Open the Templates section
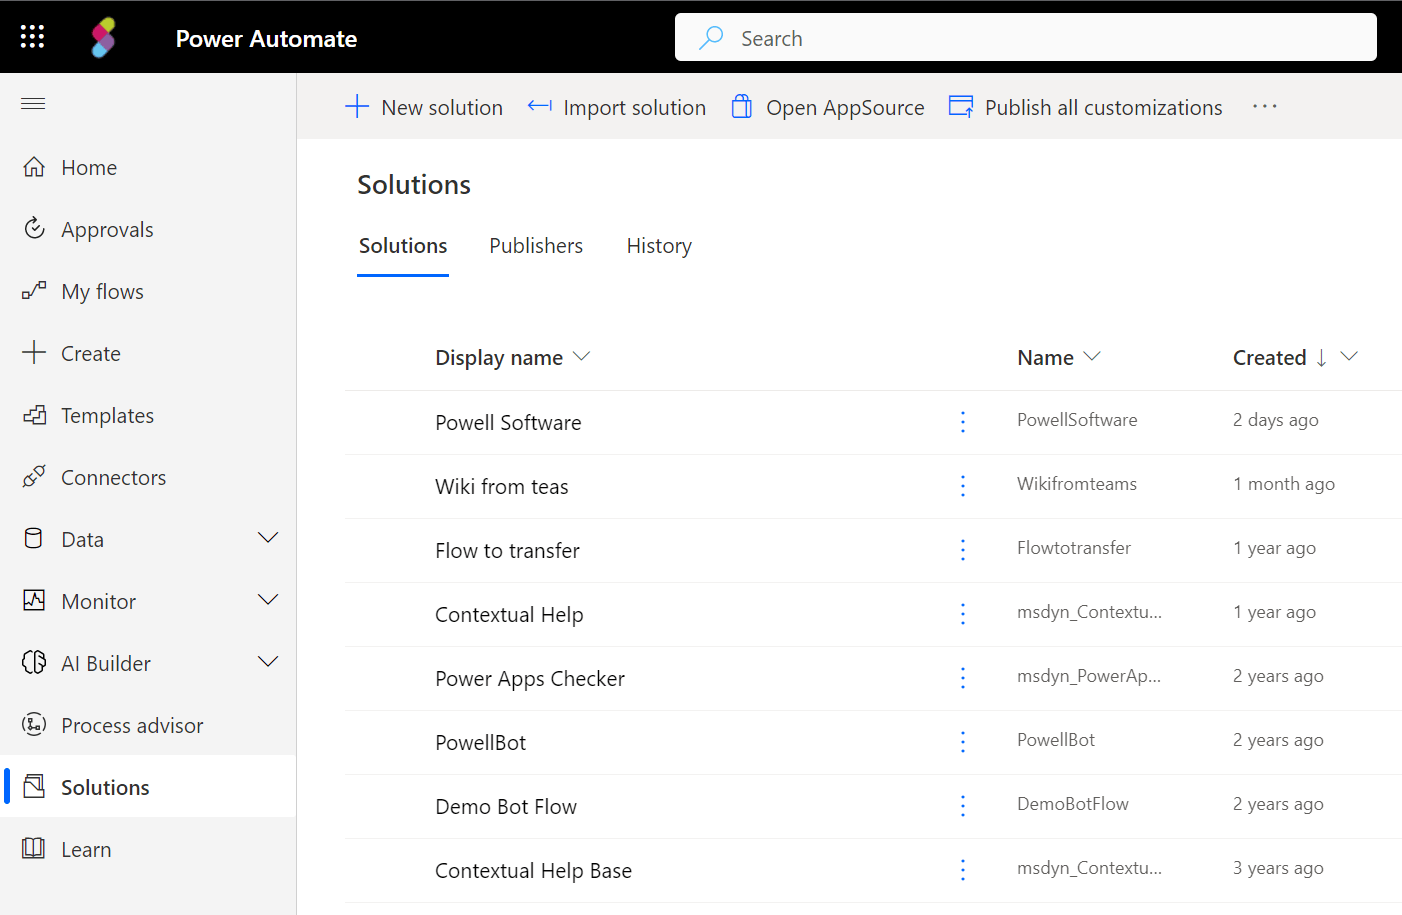The height and width of the screenshot is (915, 1402). point(108,415)
